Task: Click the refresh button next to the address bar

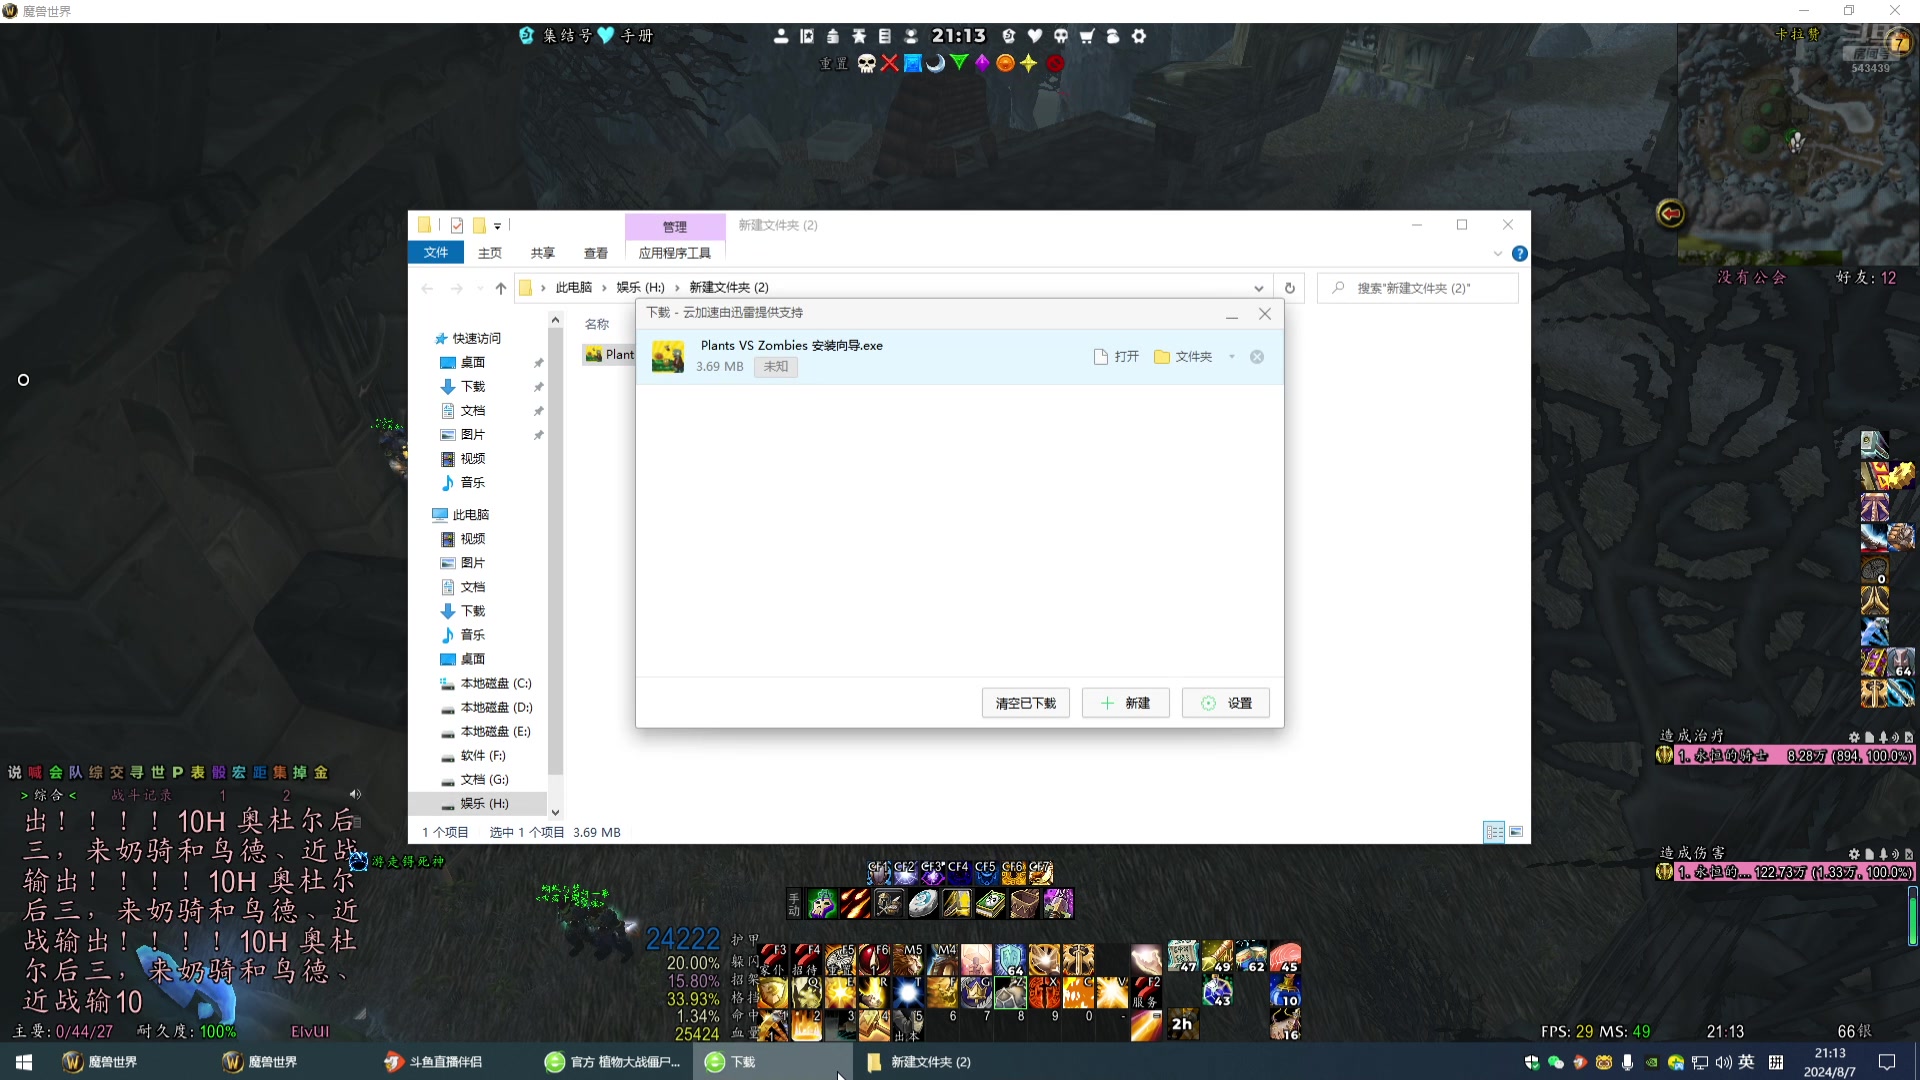Action: click(1290, 288)
